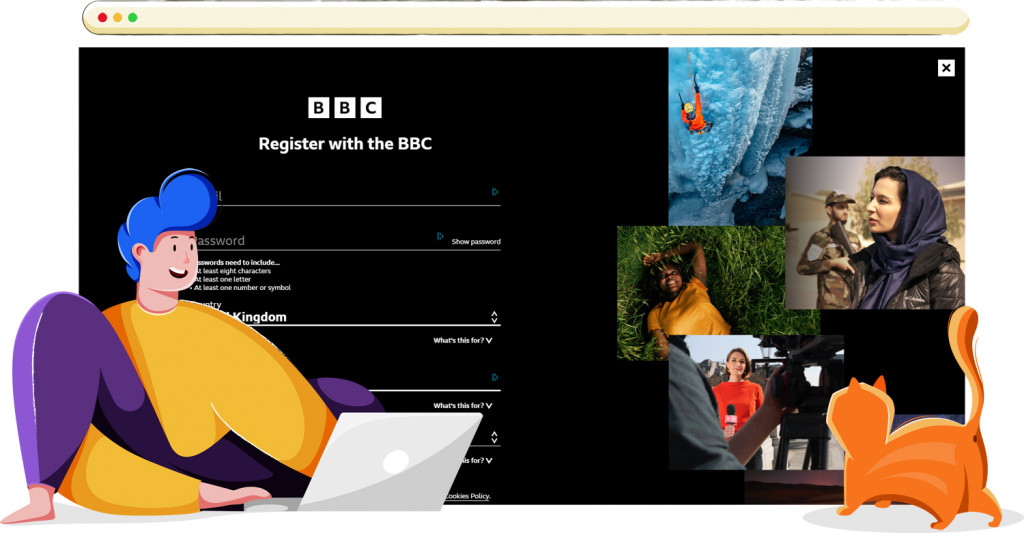Close the BBC registration page
This screenshot has height=533, width=1024.
(946, 68)
